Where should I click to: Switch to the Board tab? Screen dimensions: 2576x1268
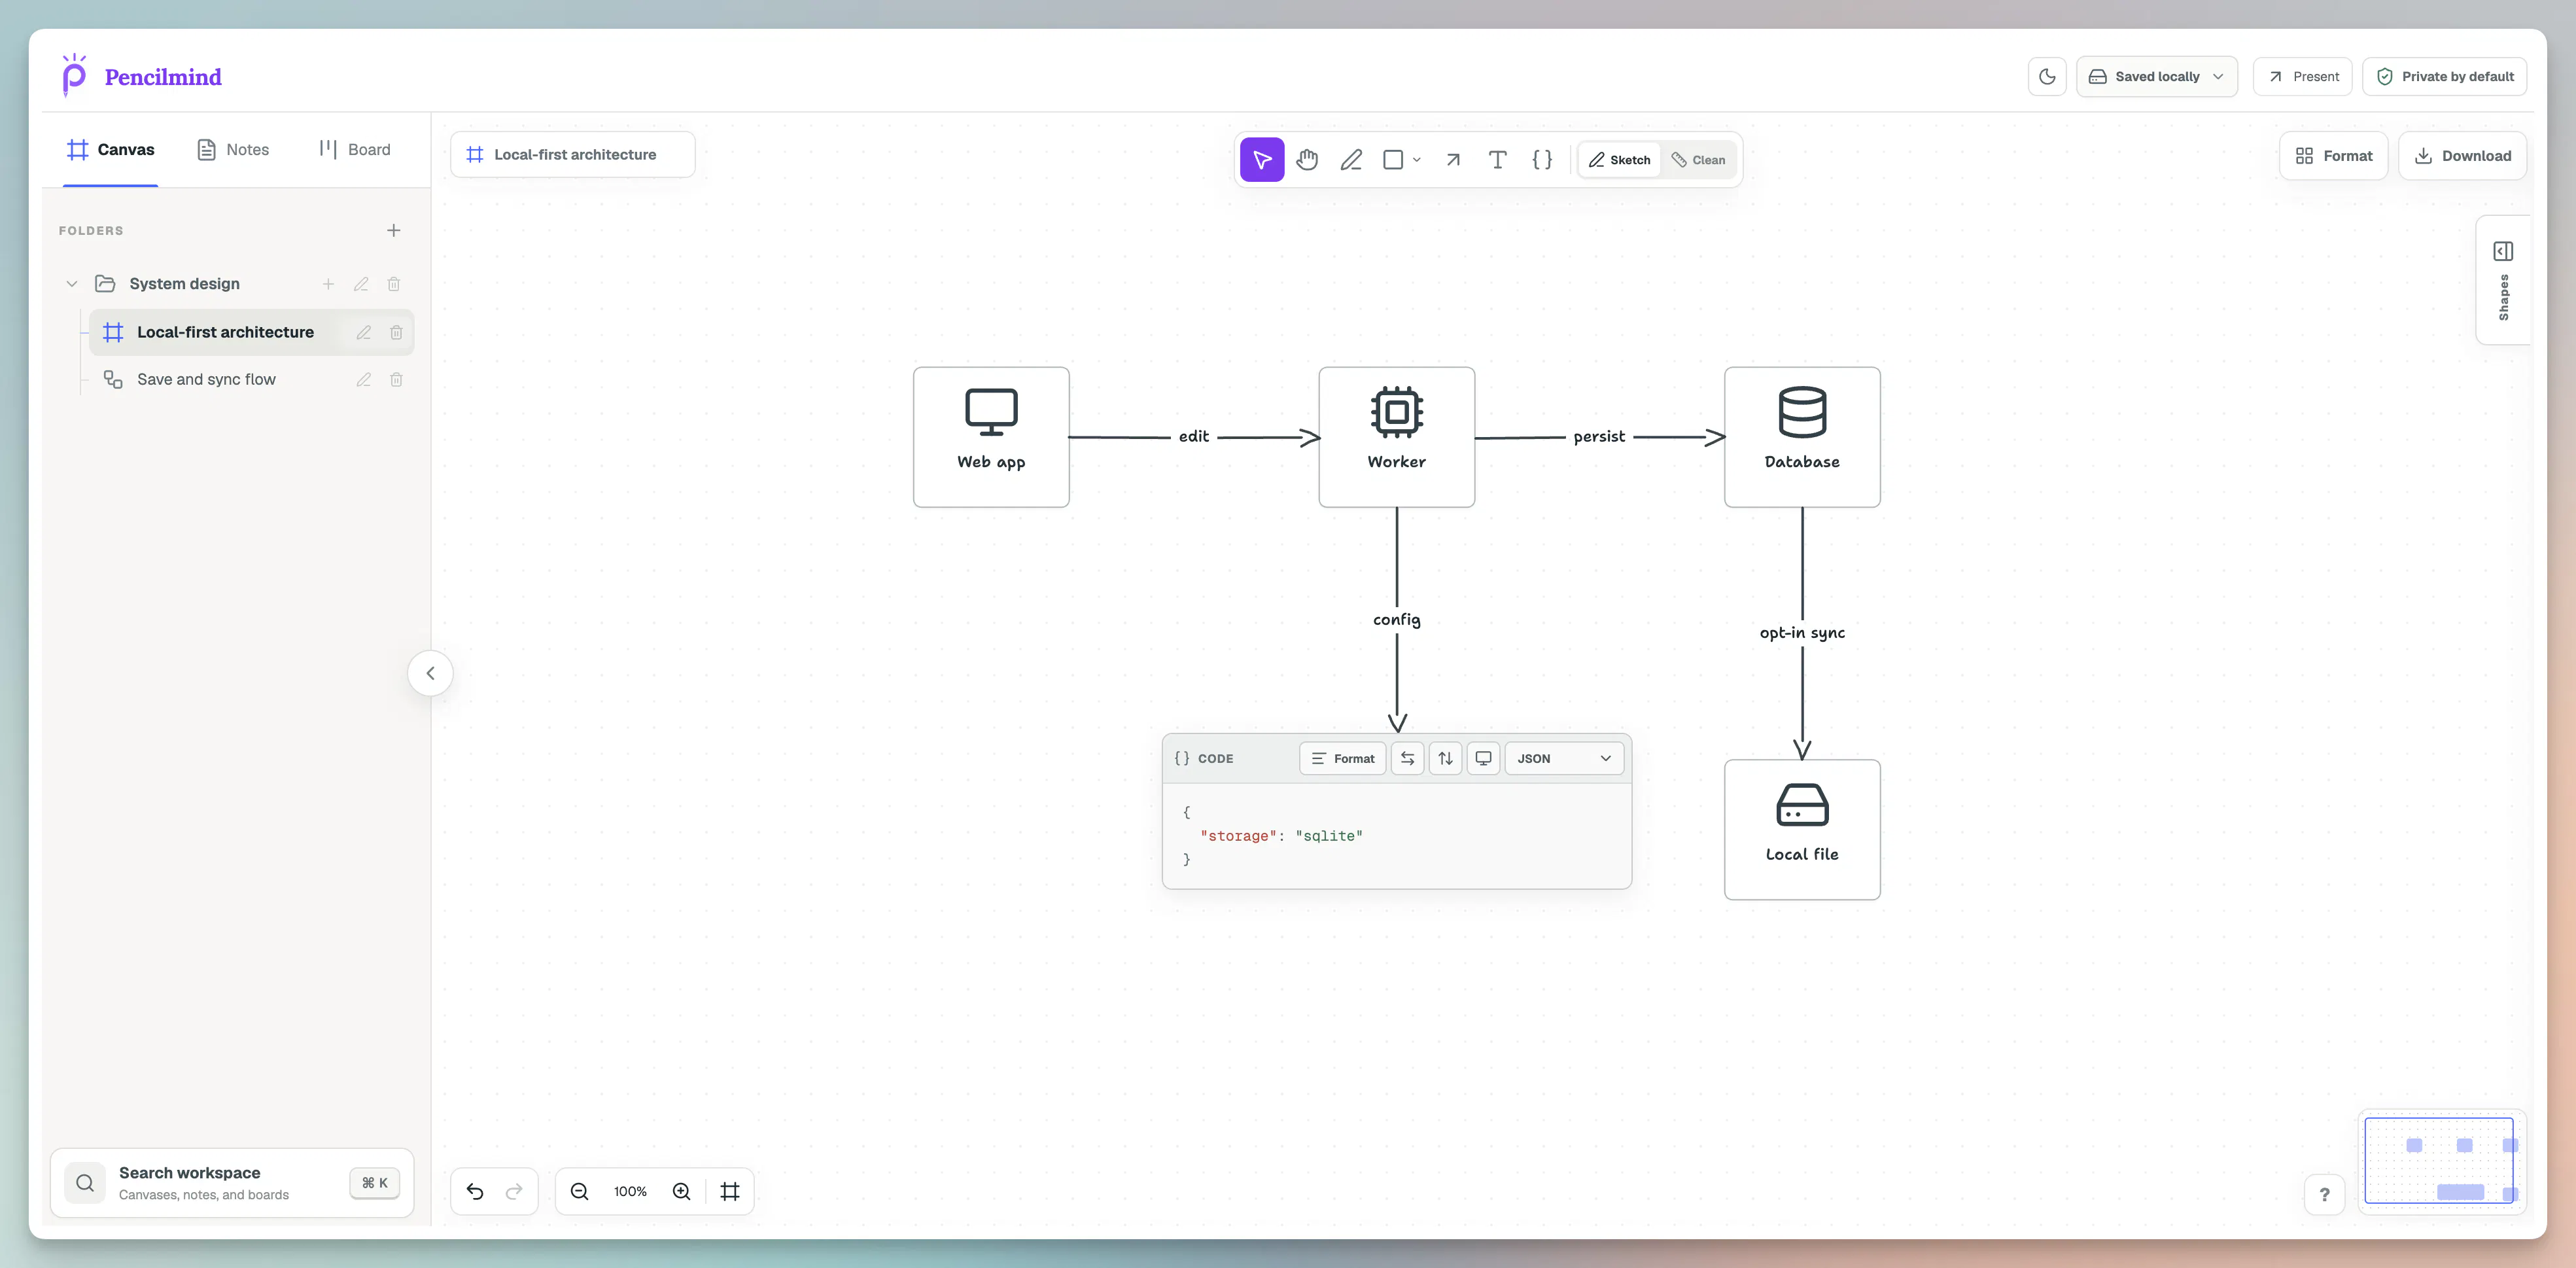tap(355, 150)
